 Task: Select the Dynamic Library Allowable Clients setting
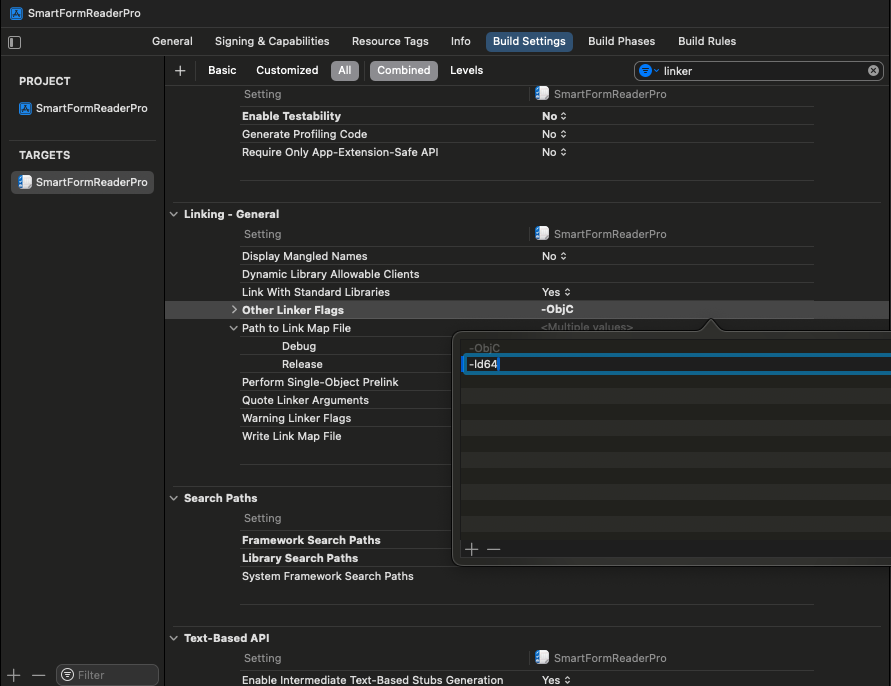tap(331, 275)
